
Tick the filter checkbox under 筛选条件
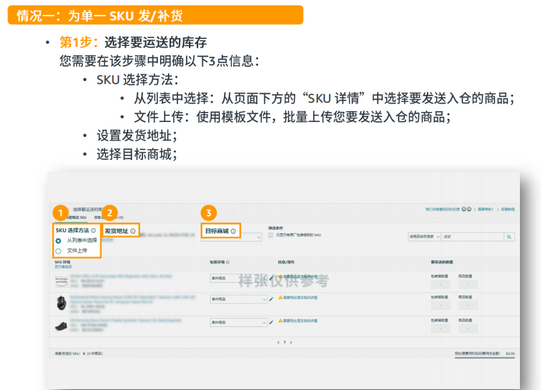[271, 235]
